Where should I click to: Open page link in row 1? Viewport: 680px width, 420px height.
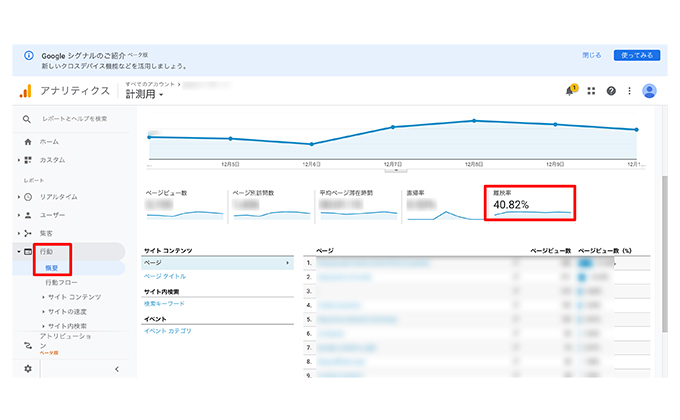[373, 262]
